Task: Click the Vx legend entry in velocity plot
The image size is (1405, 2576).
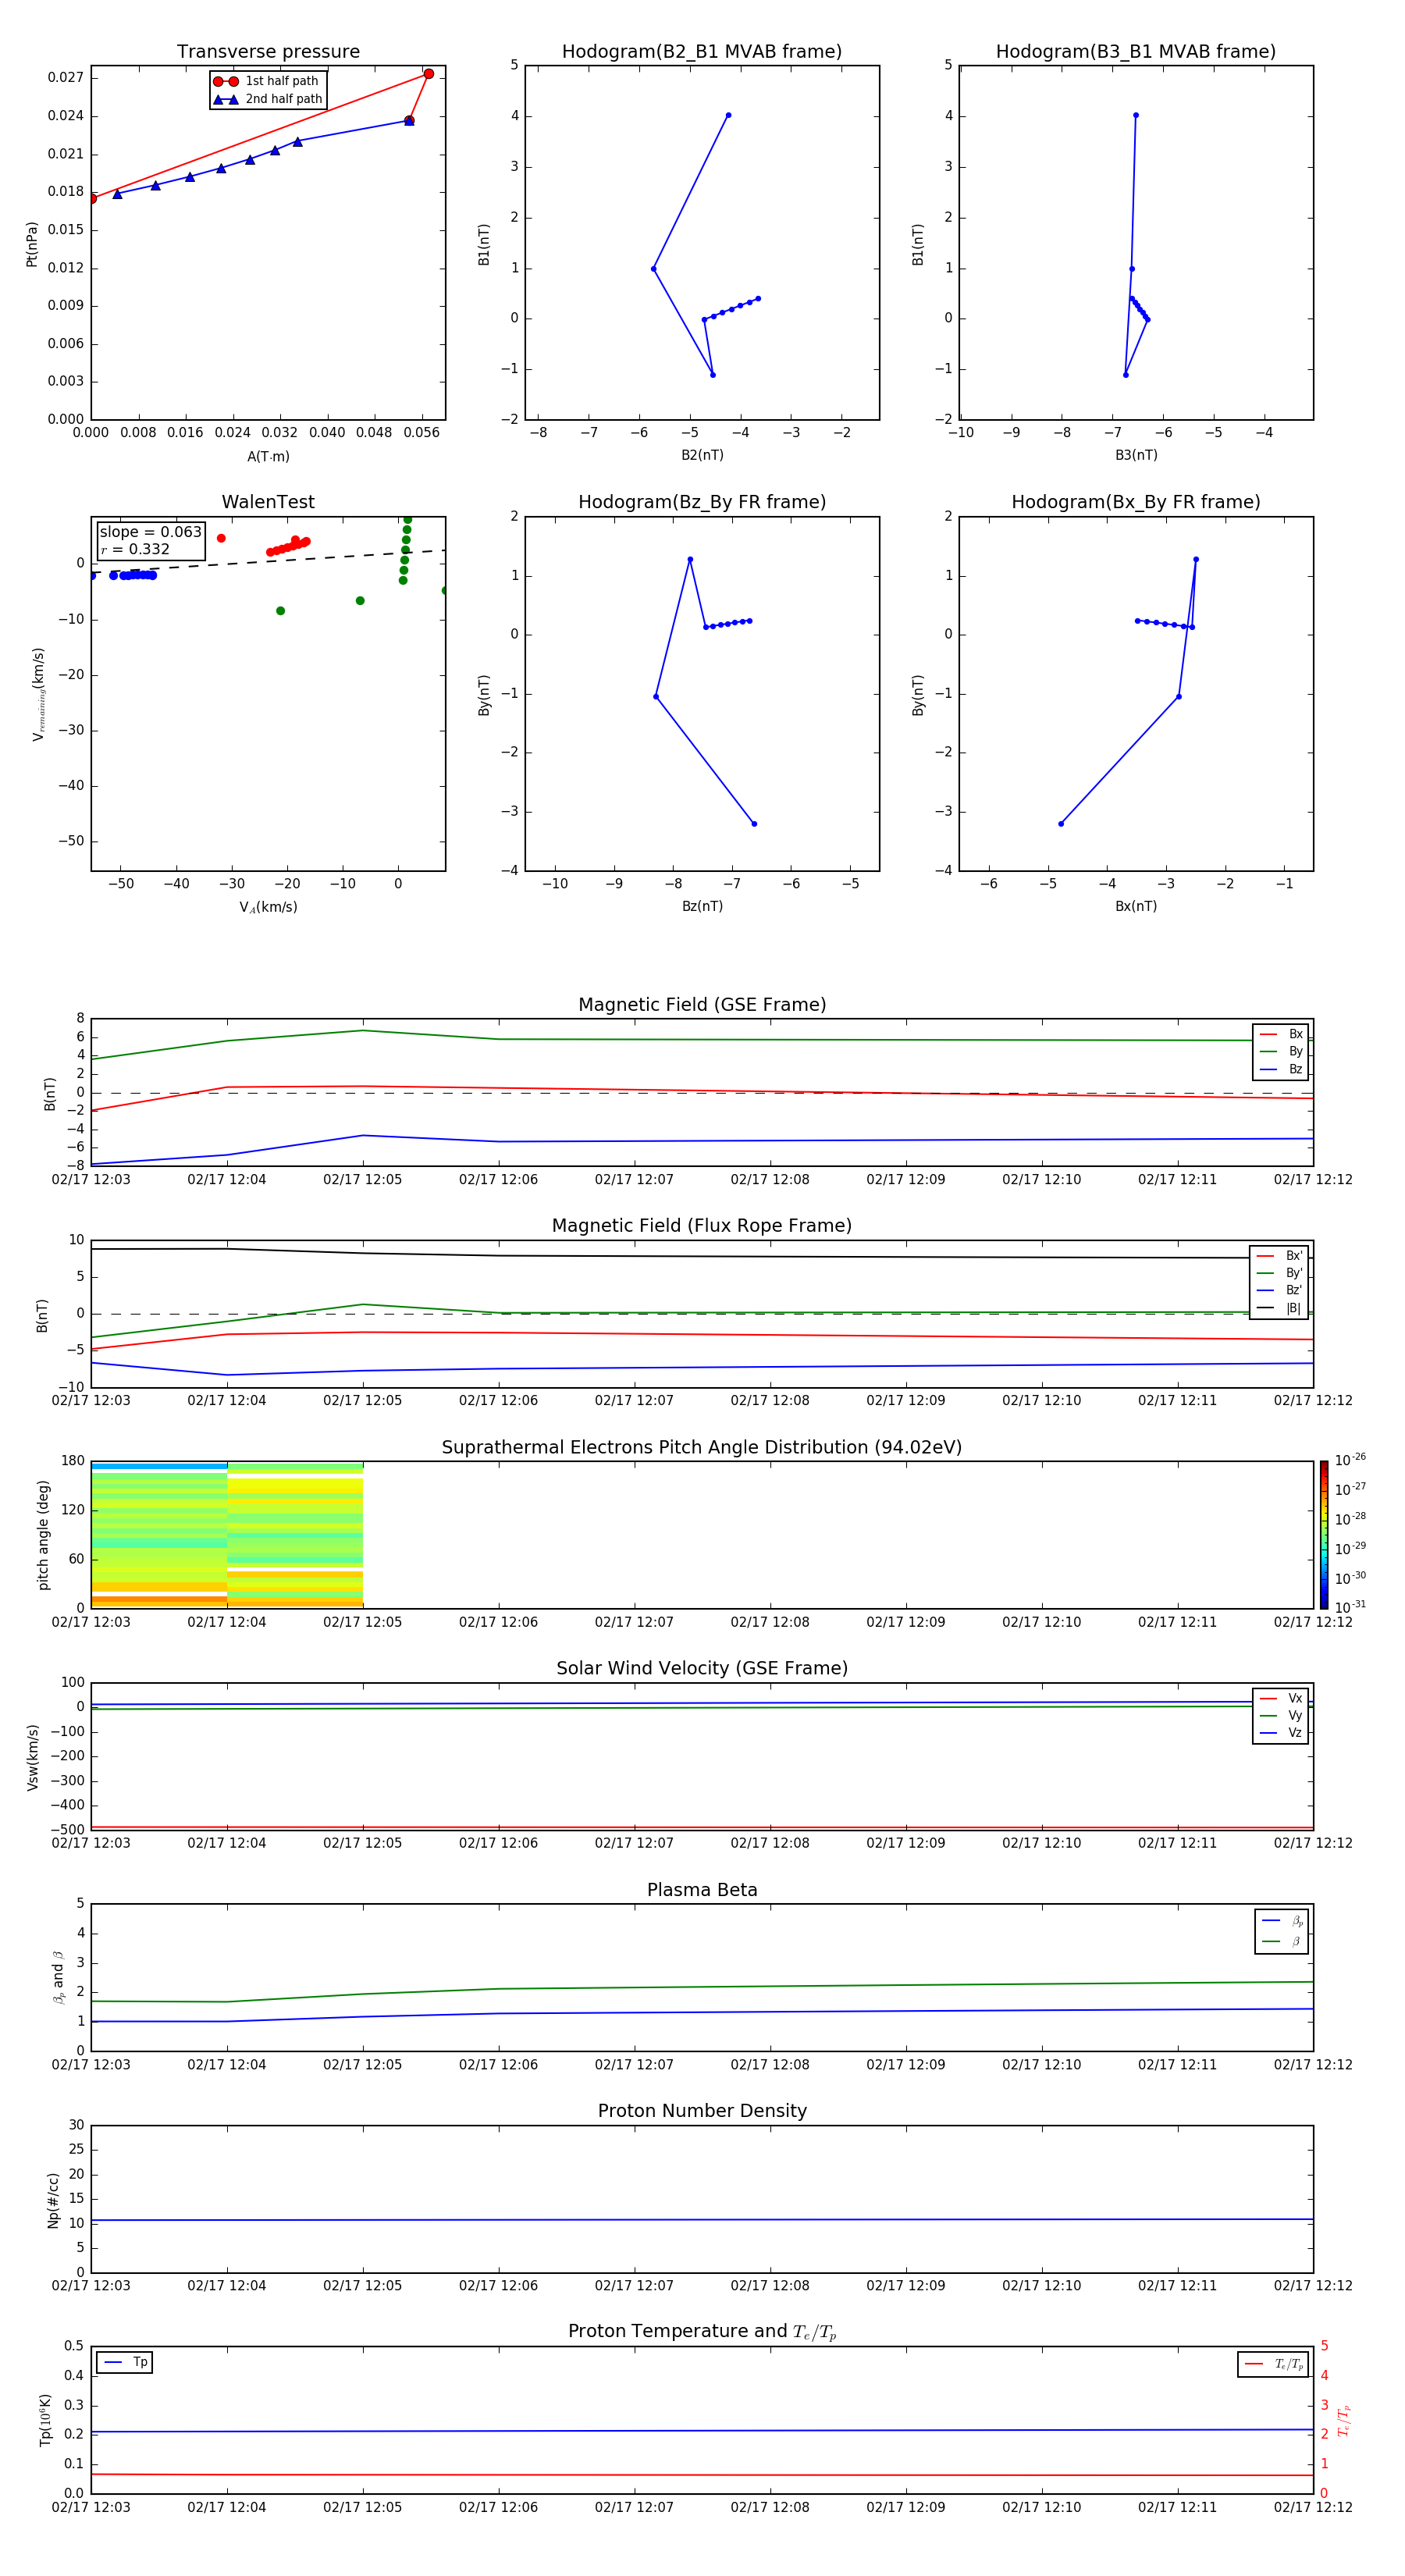Action: (1281, 1698)
